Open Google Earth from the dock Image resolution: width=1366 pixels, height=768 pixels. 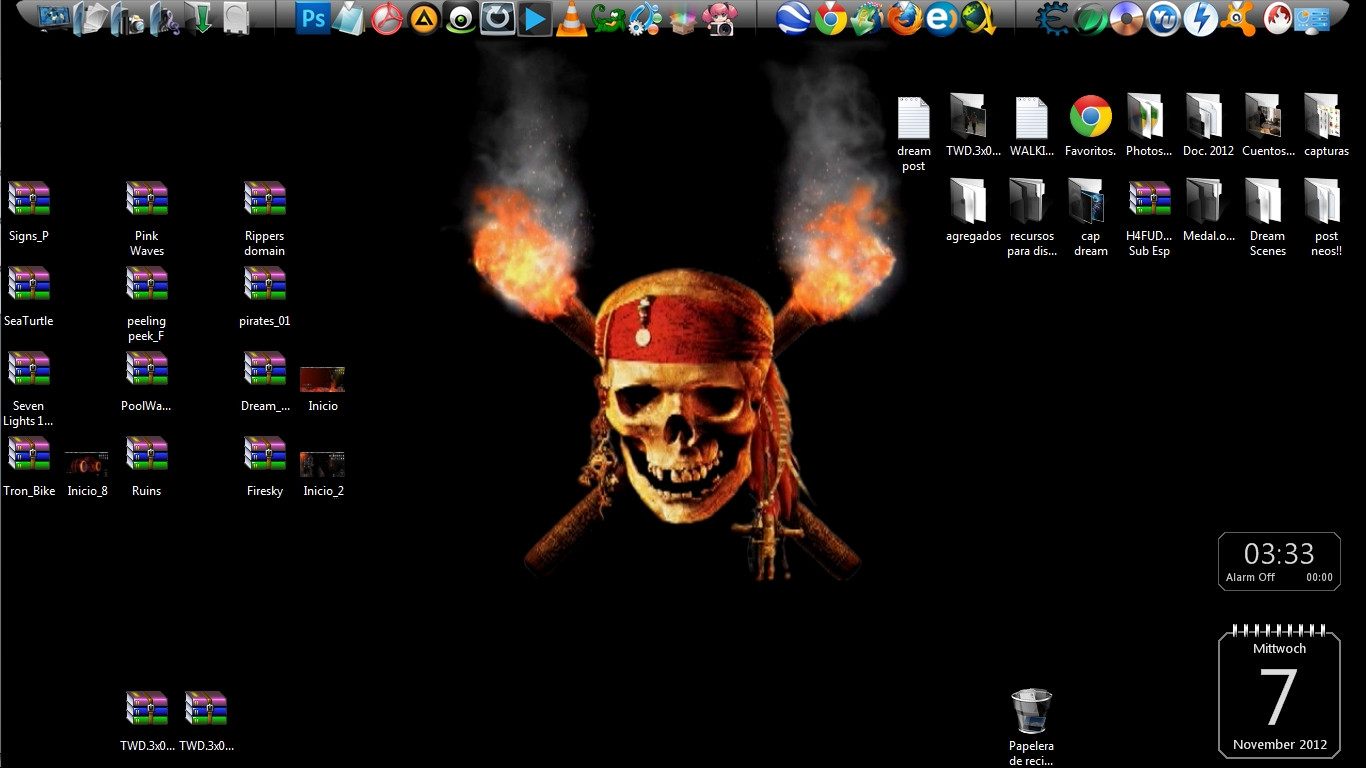click(794, 19)
